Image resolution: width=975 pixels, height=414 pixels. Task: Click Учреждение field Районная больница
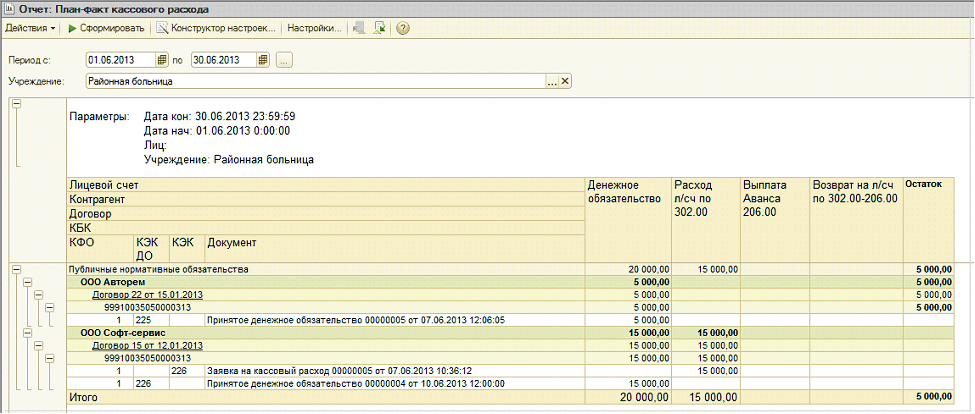coord(316,81)
